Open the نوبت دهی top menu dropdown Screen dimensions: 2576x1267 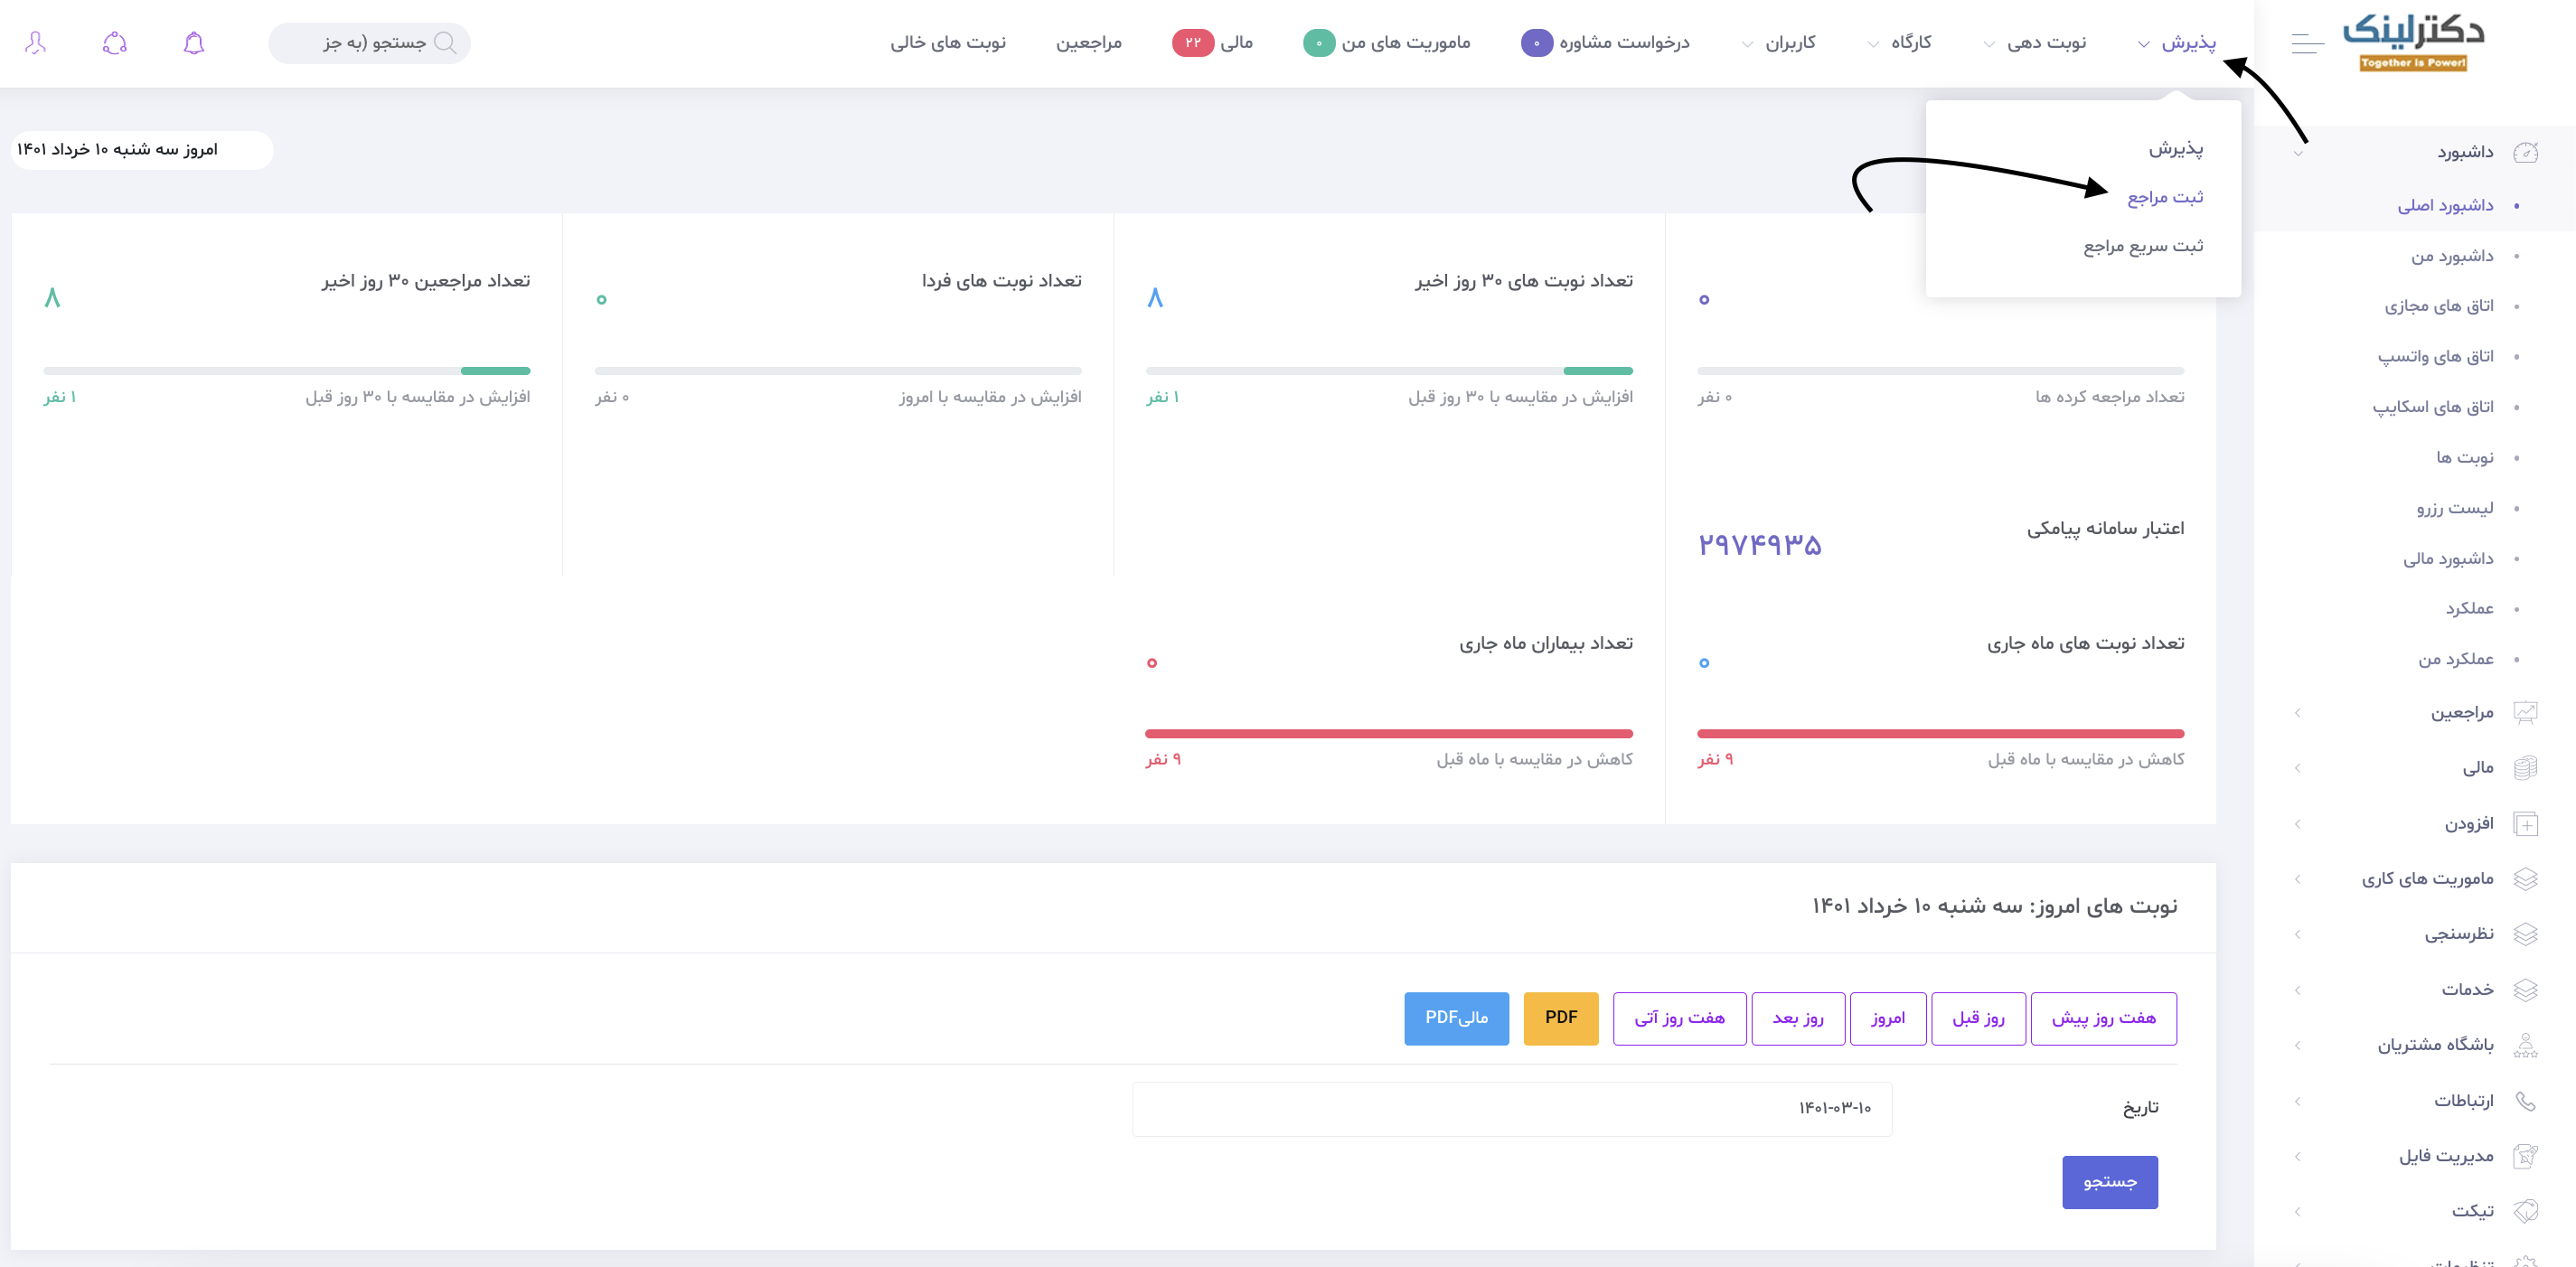[2036, 43]
